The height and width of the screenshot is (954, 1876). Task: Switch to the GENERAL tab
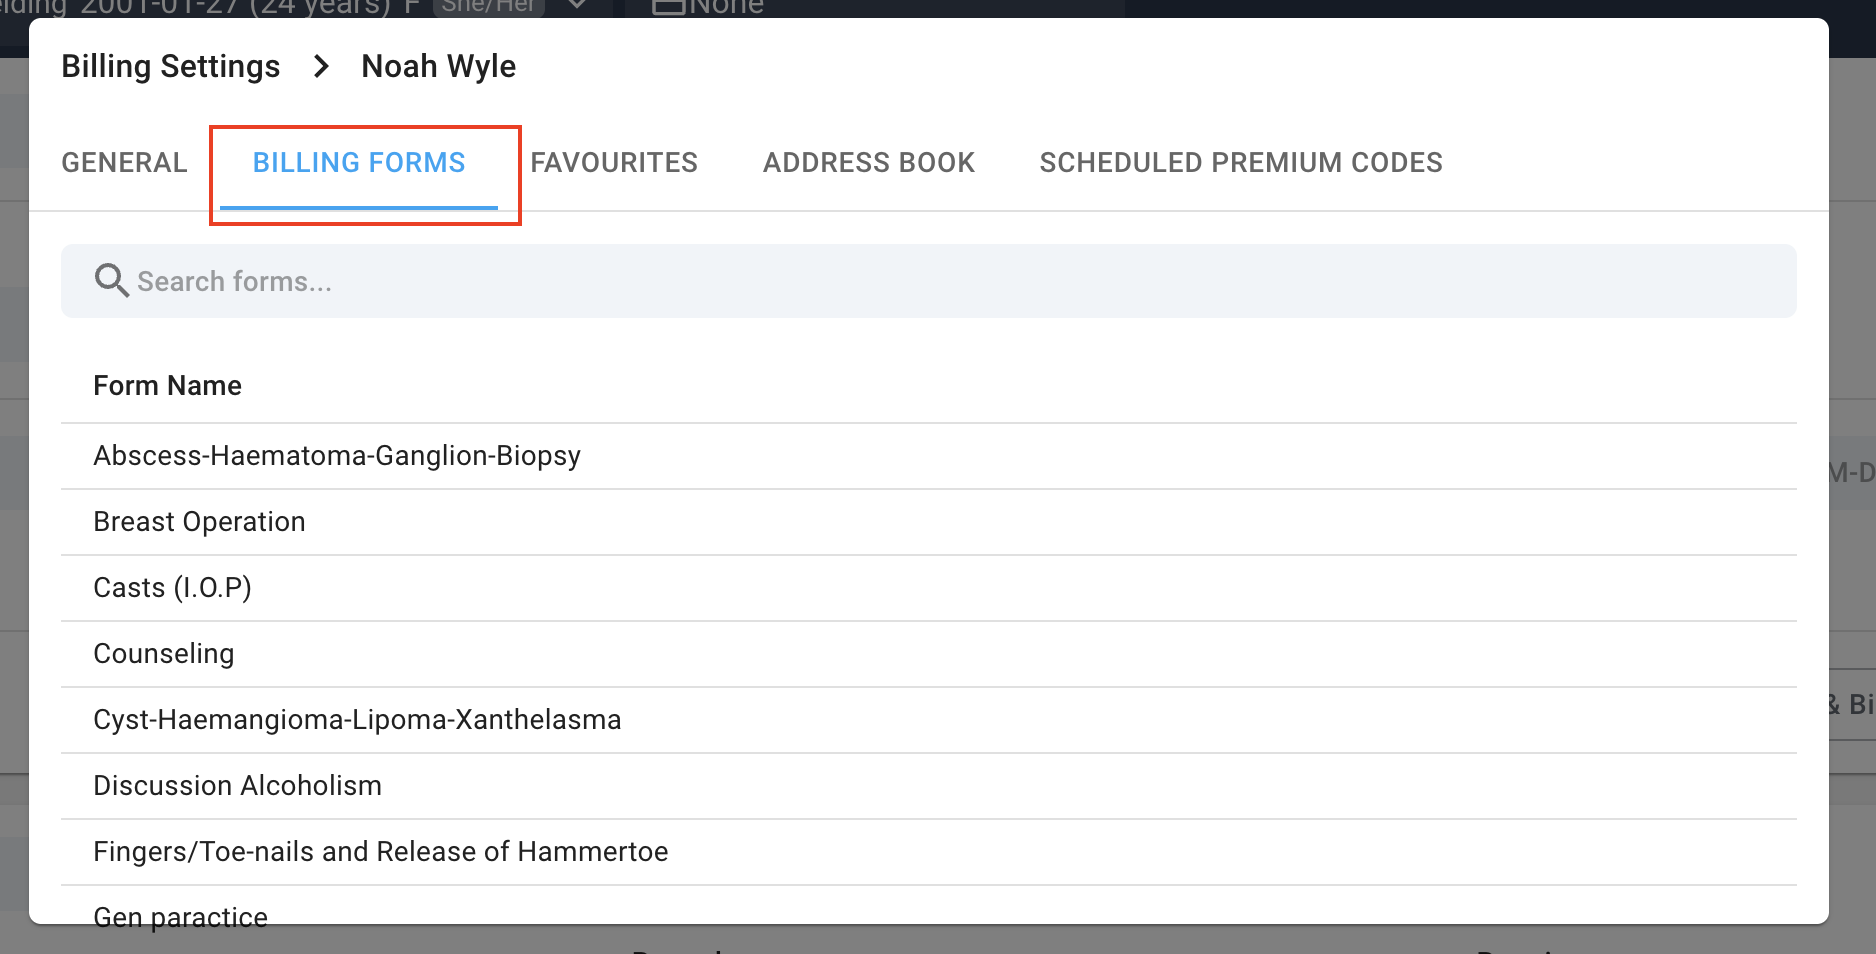point(124,162)
